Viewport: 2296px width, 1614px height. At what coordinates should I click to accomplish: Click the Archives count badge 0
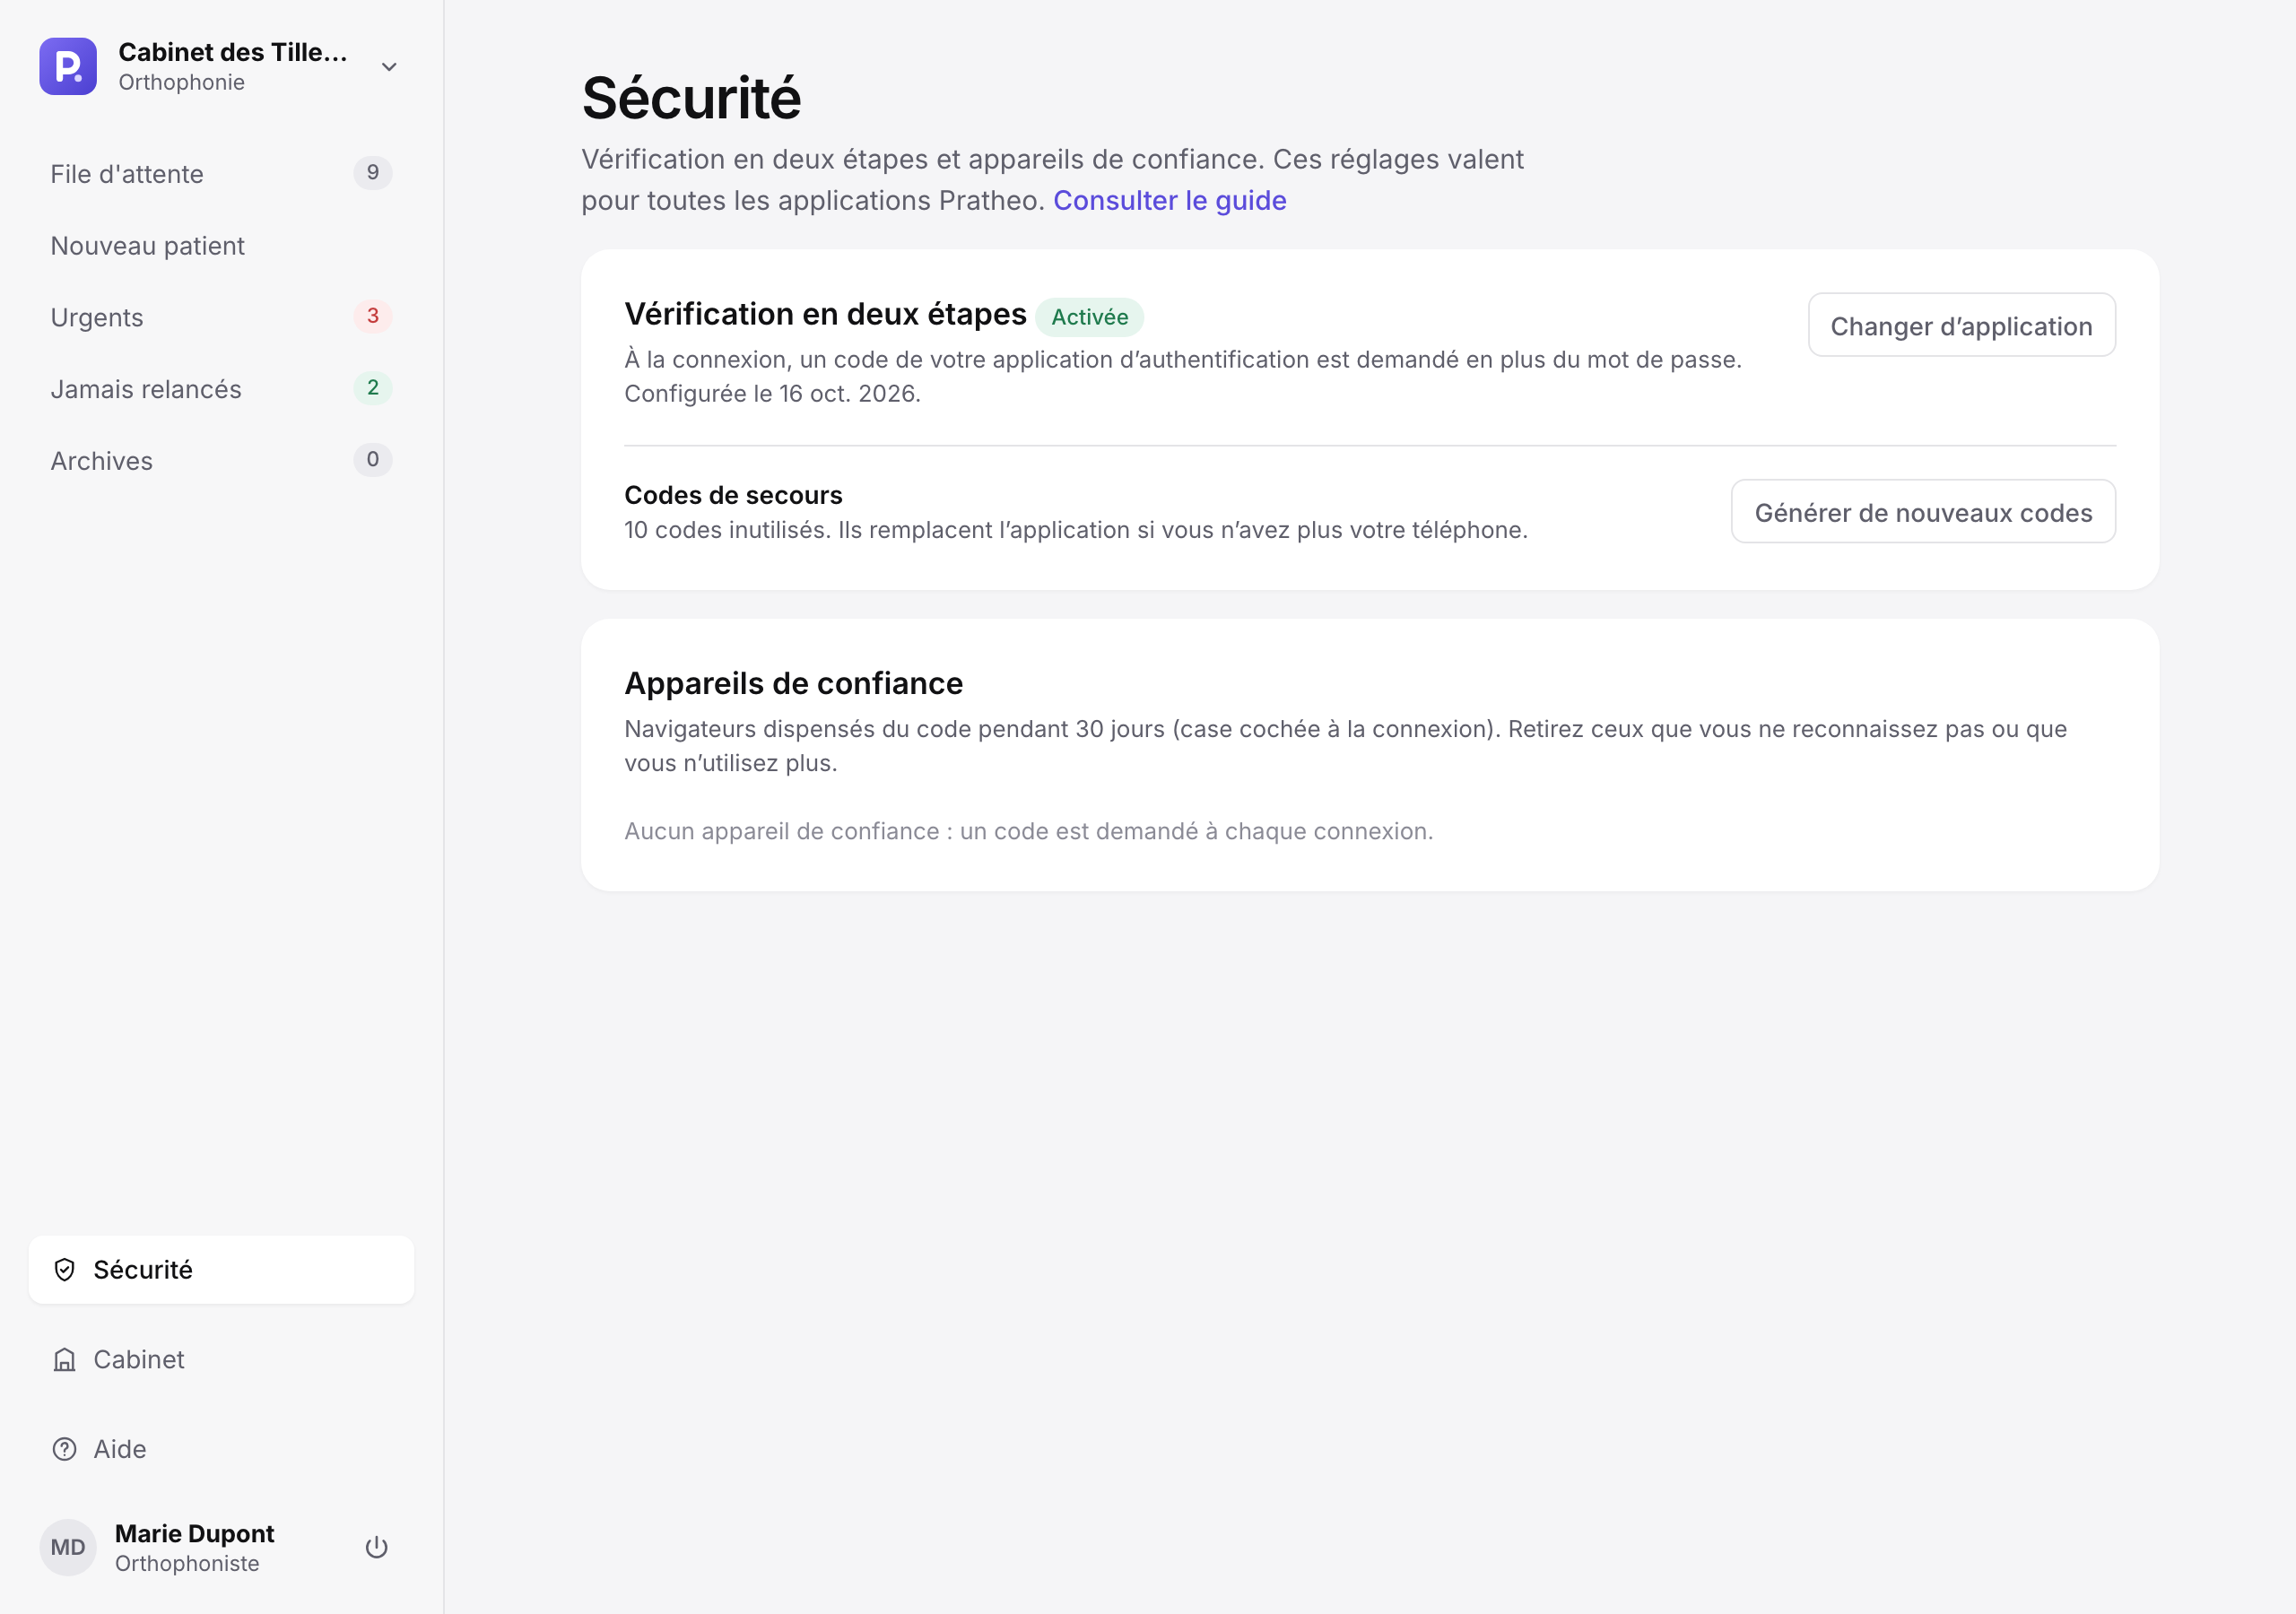[x=372, y=460]
